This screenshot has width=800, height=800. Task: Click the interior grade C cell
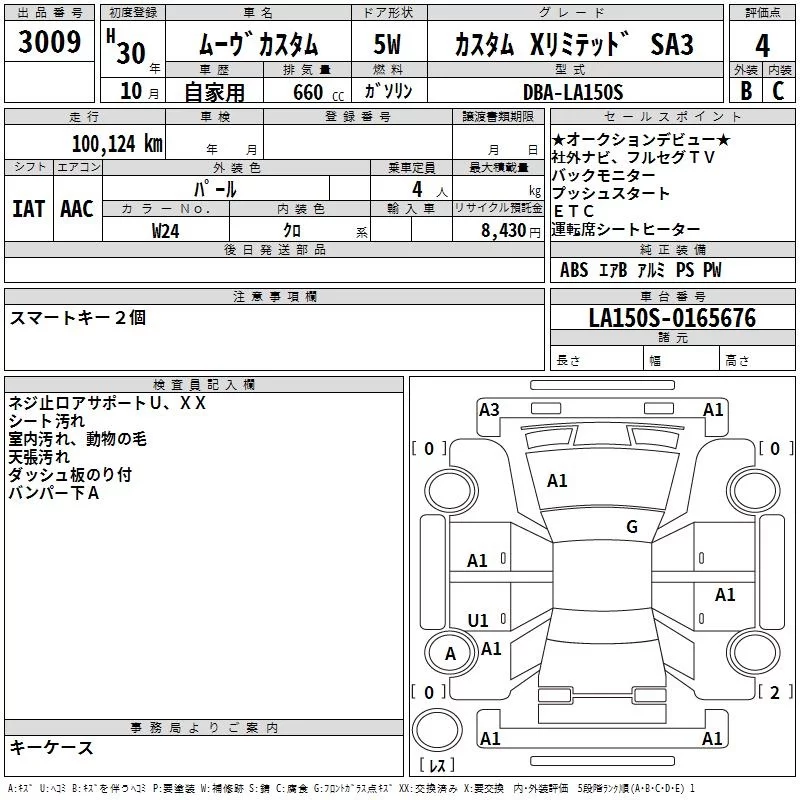pyautogui.click(x=778, y=91)
